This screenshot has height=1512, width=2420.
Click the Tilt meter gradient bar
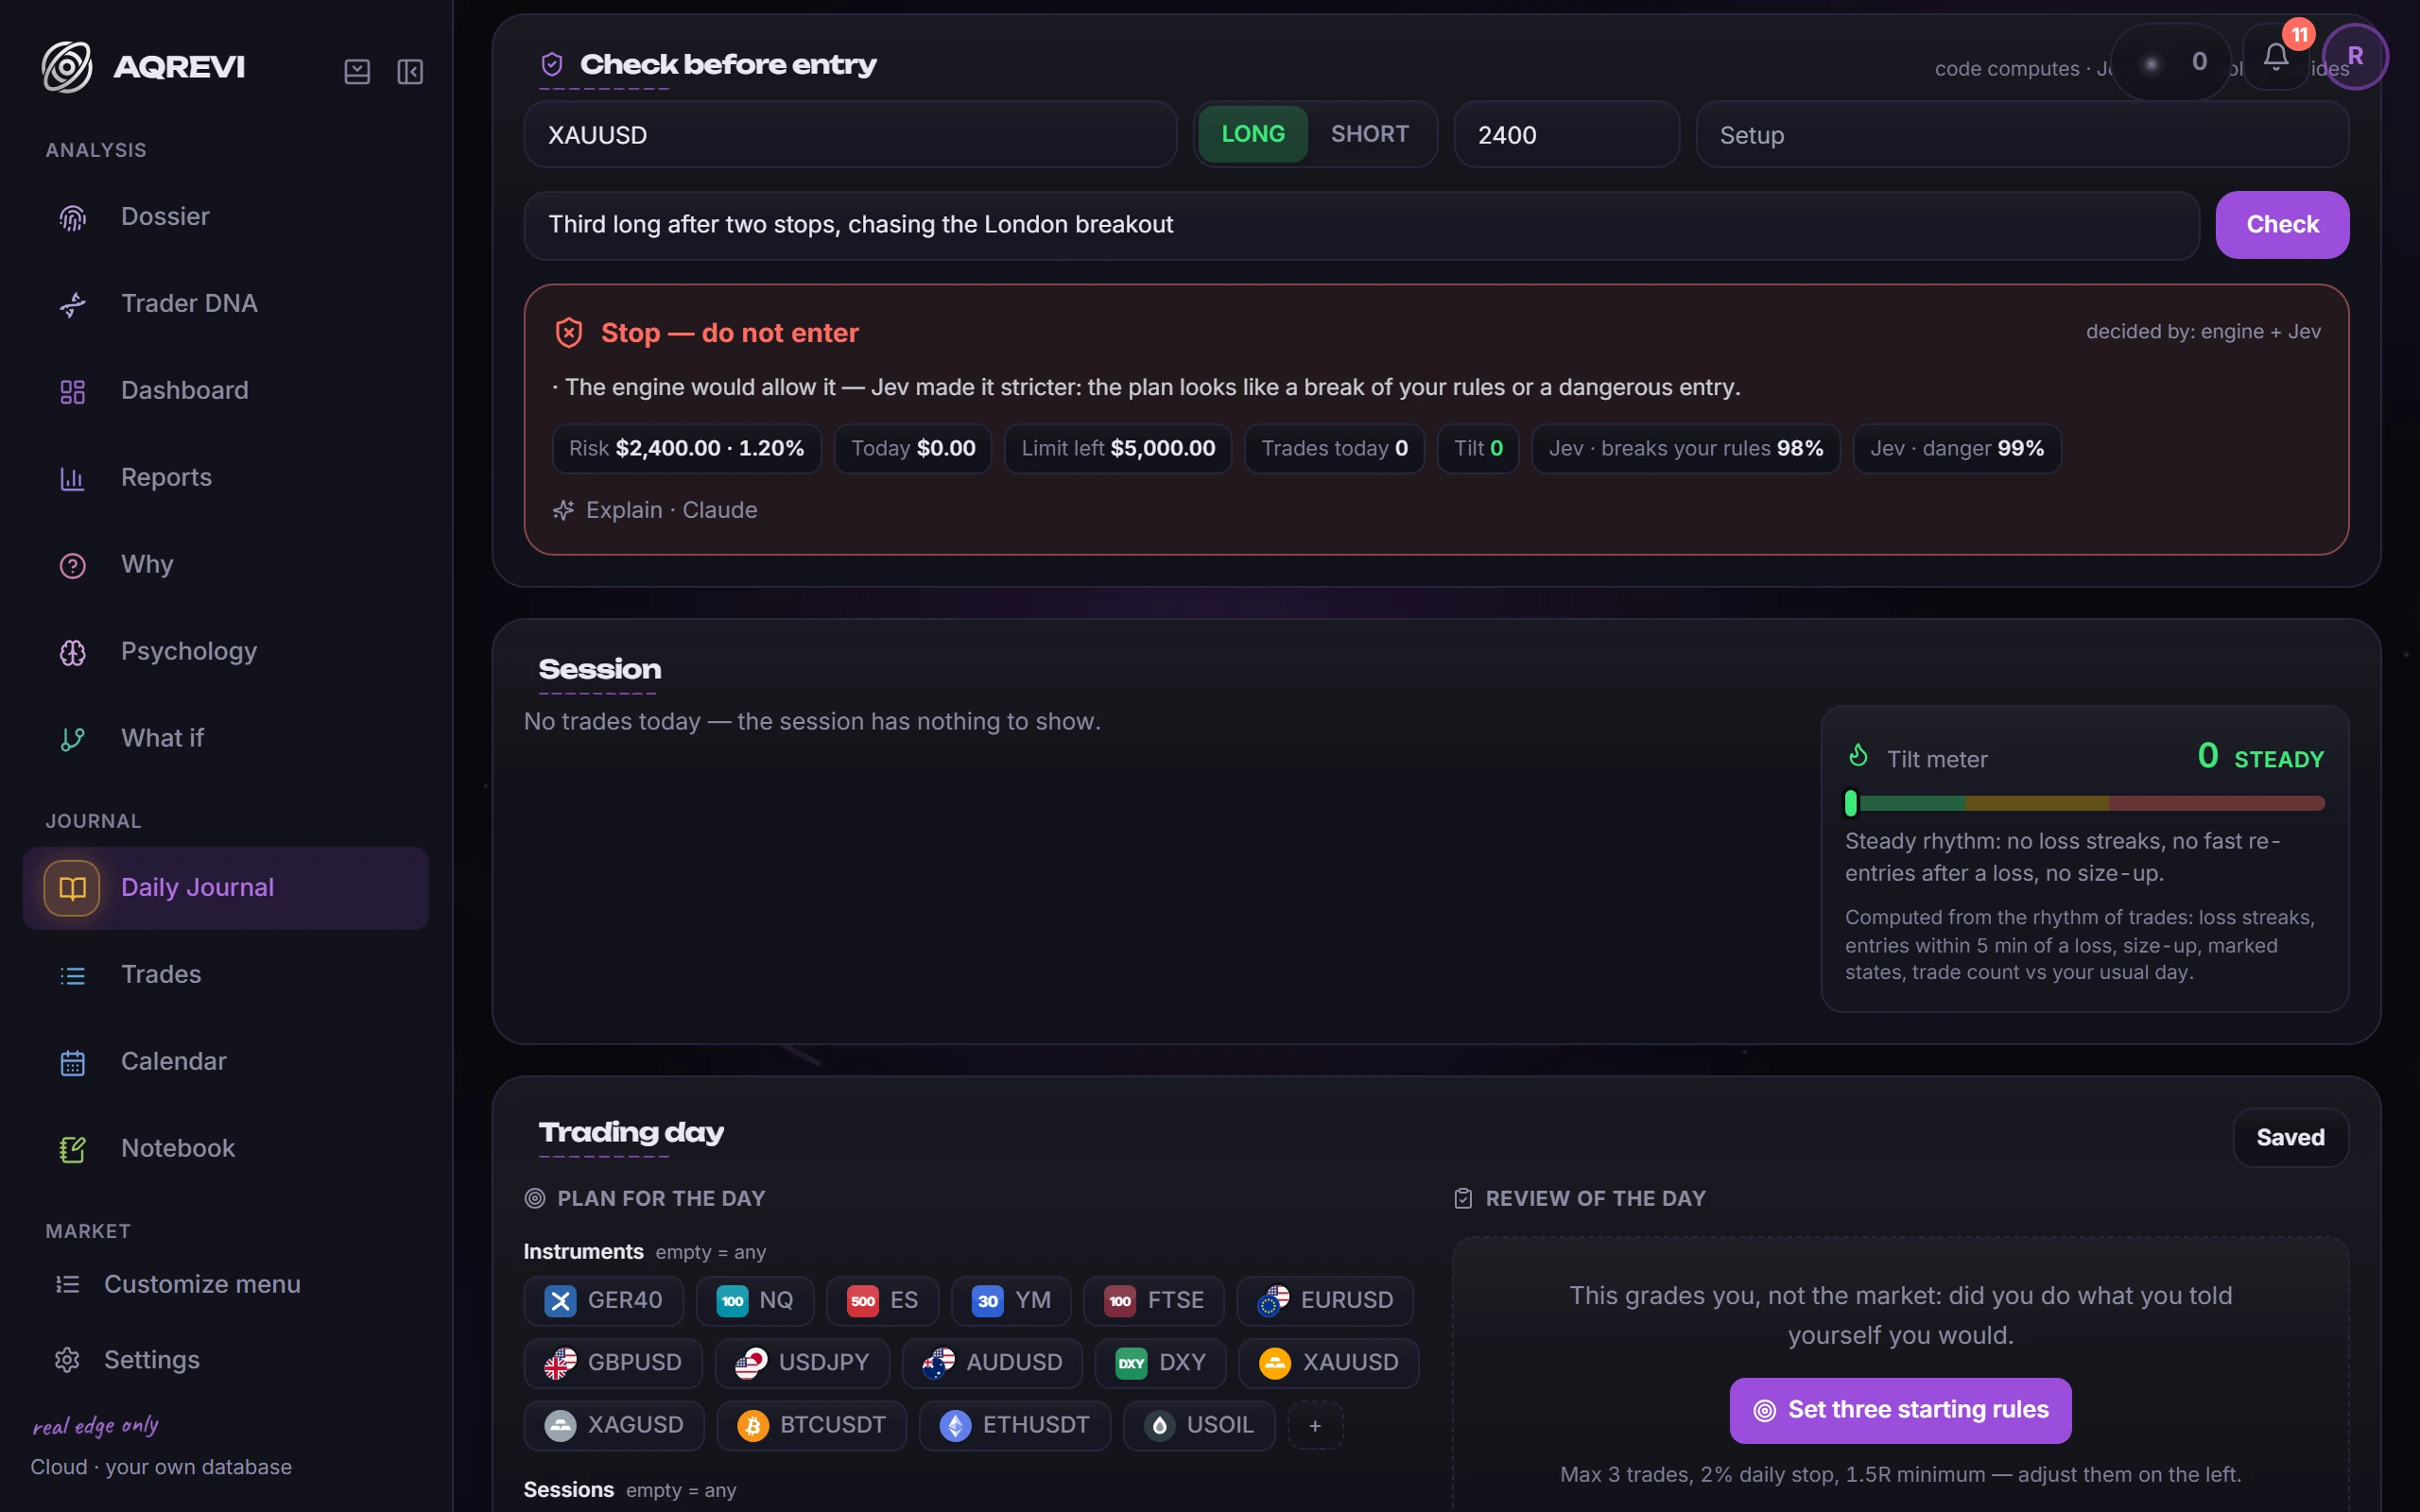coord(2085,803)
